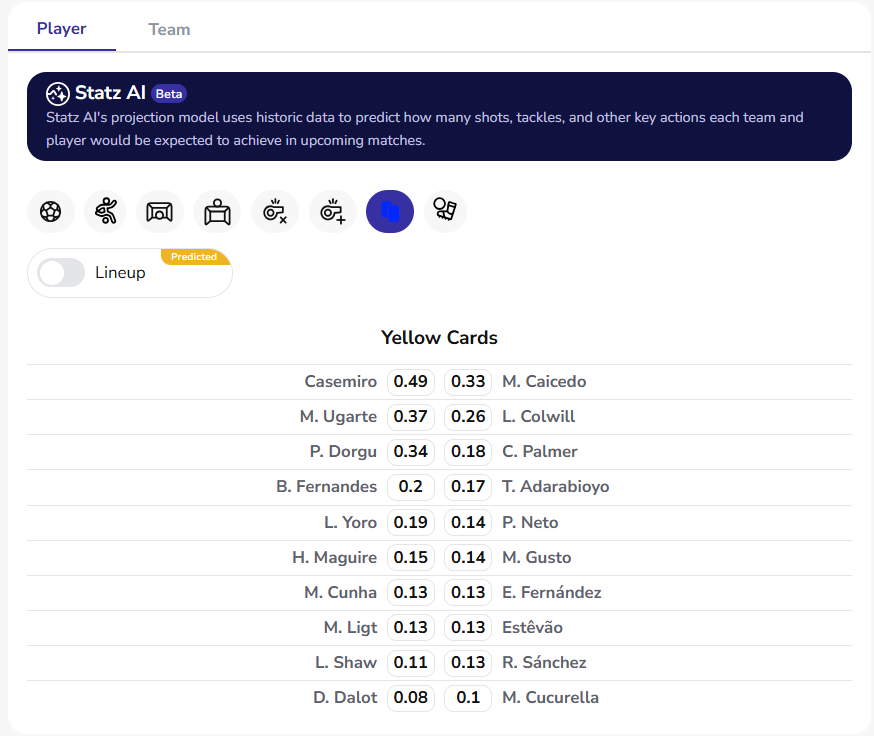This screenshot has width=874, height=736.
Task: Select the player kicking ball icon
Action: tap(108, 212)
